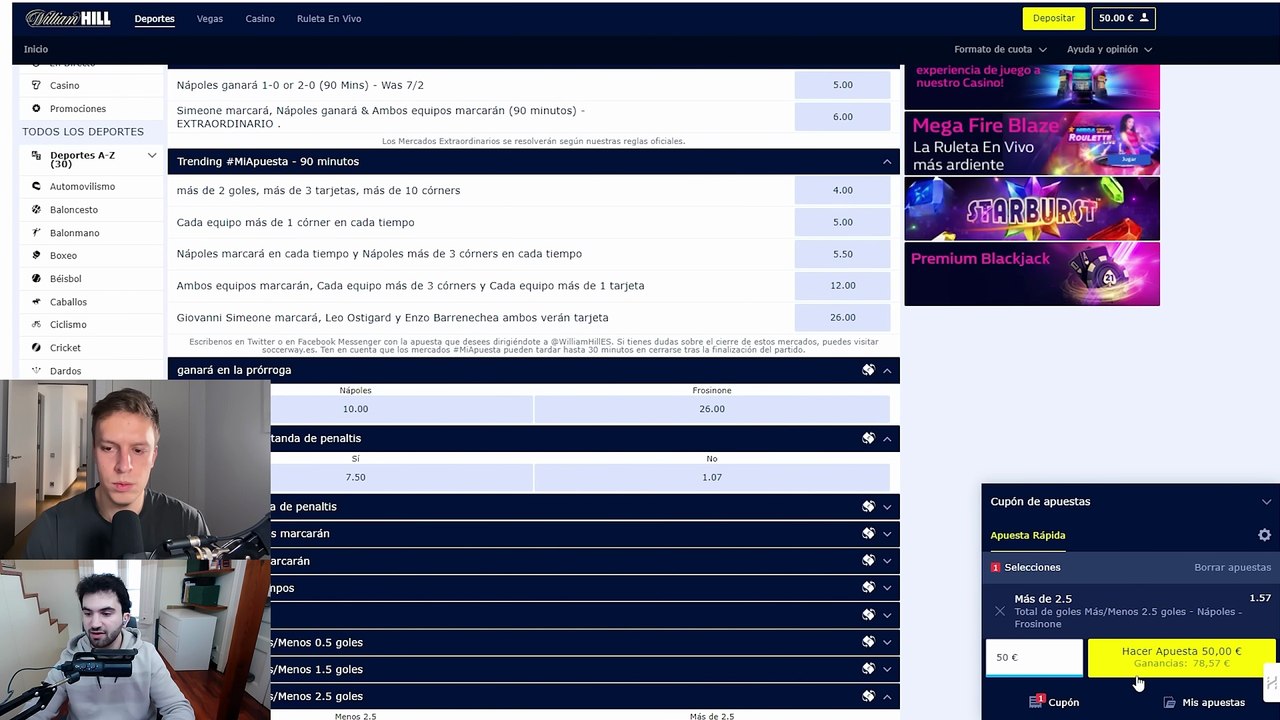
Task: Open the Formato de cuota dropdown
Action: [x=1000, y=49]
